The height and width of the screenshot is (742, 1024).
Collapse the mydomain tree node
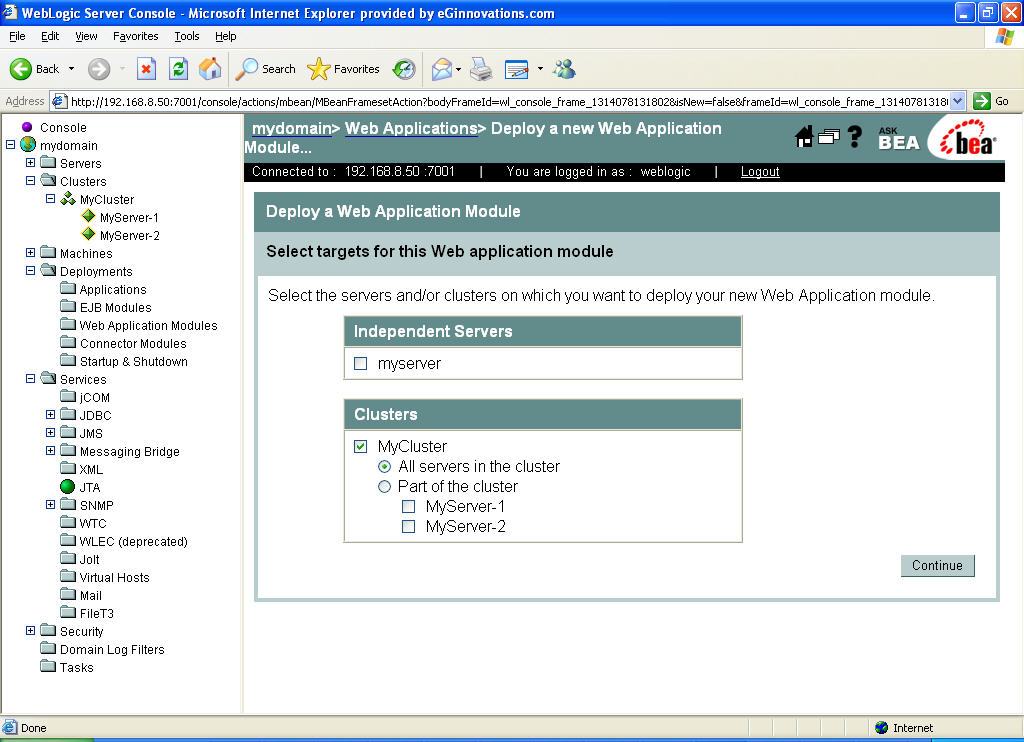[10, 144]
